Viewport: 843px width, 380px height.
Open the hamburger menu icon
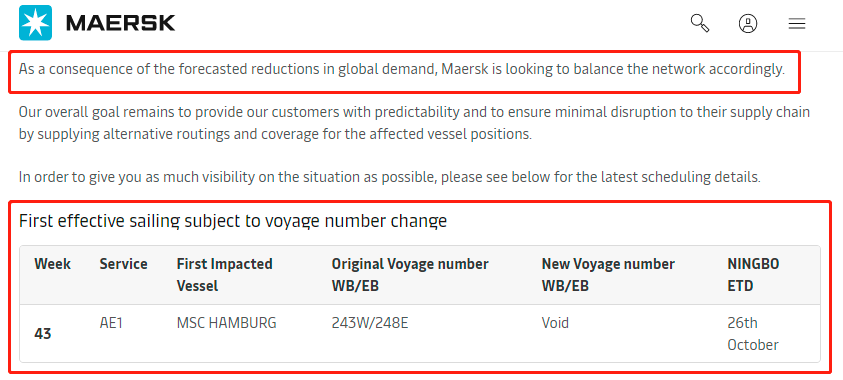pos(797,24)
